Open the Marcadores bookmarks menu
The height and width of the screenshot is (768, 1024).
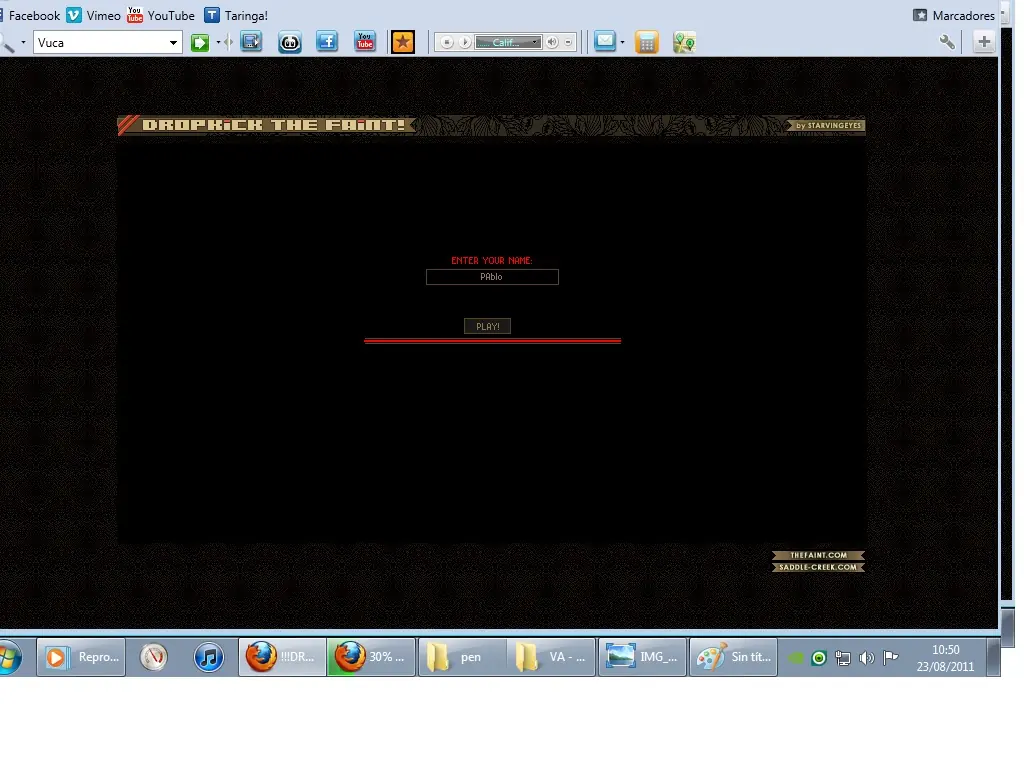coord(954,15)
